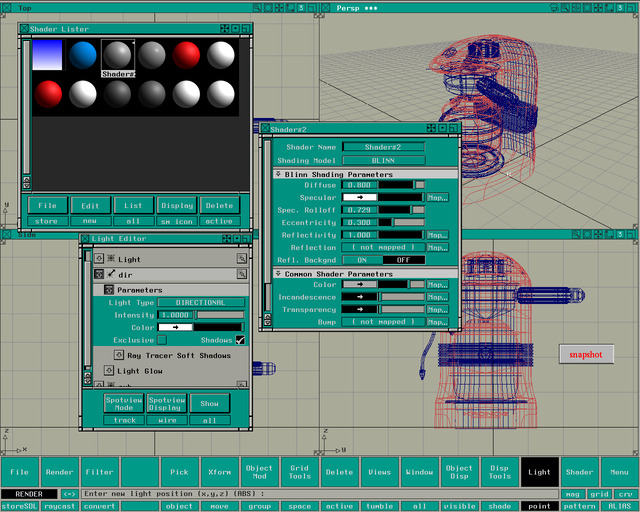Expand the Ray Tracer Soft Shadows section
This screenshot has height=512, width=640.
tap(118, 355)
